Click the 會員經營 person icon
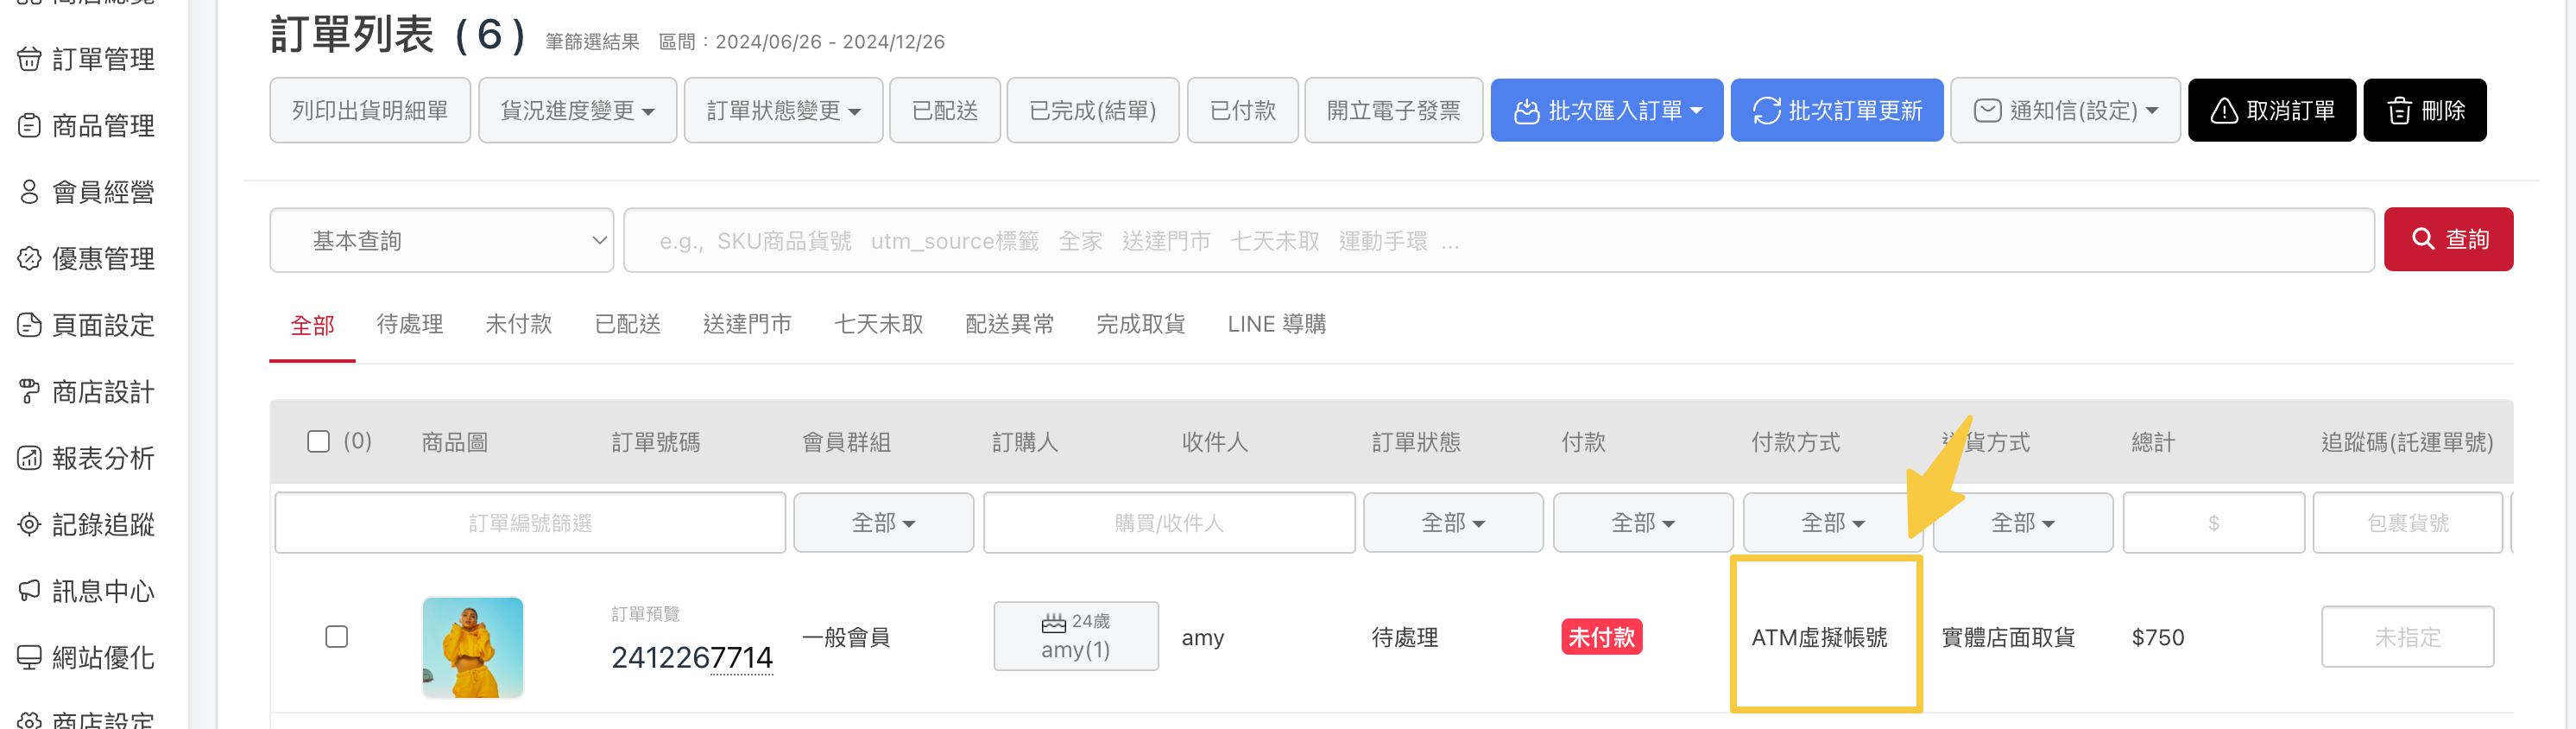The height and width of the screenshot is (729, 2576). [29, 192]
